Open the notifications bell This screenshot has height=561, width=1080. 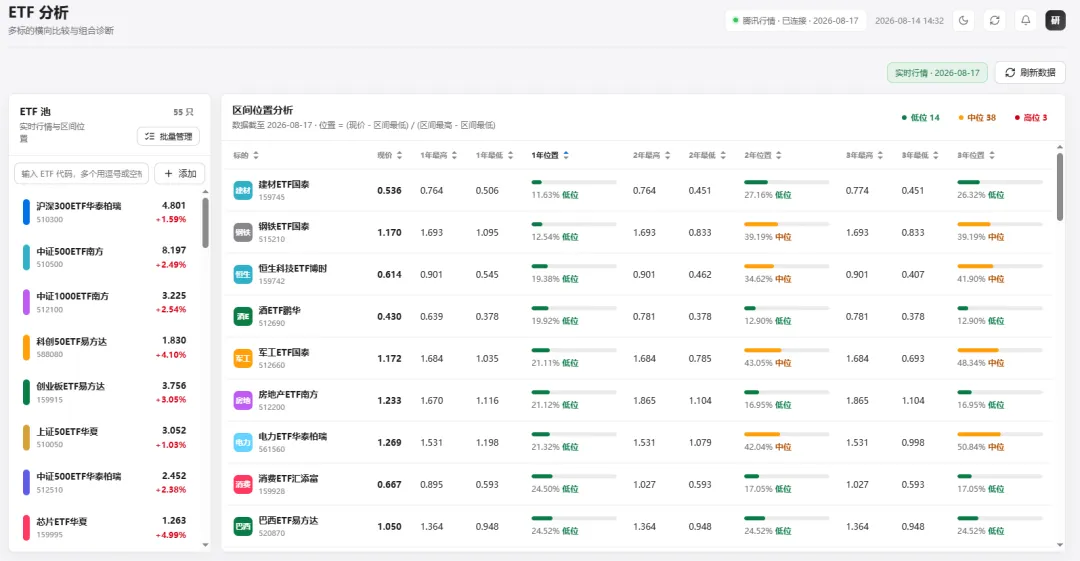1025,21
